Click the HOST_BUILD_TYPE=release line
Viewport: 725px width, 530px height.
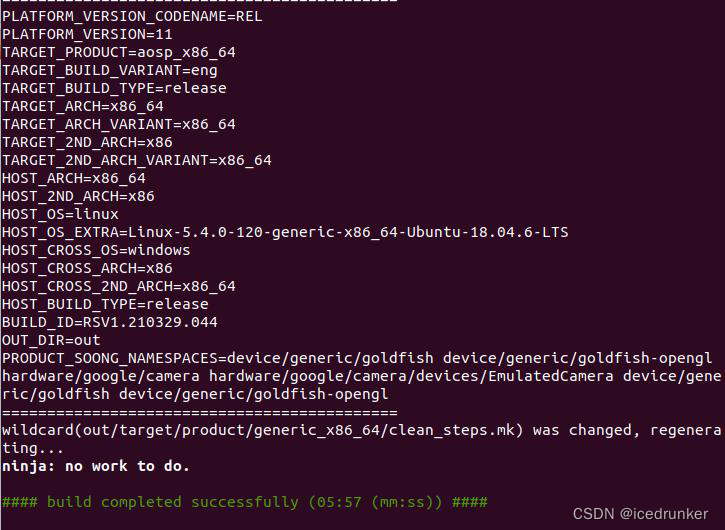tap(105, 304)
